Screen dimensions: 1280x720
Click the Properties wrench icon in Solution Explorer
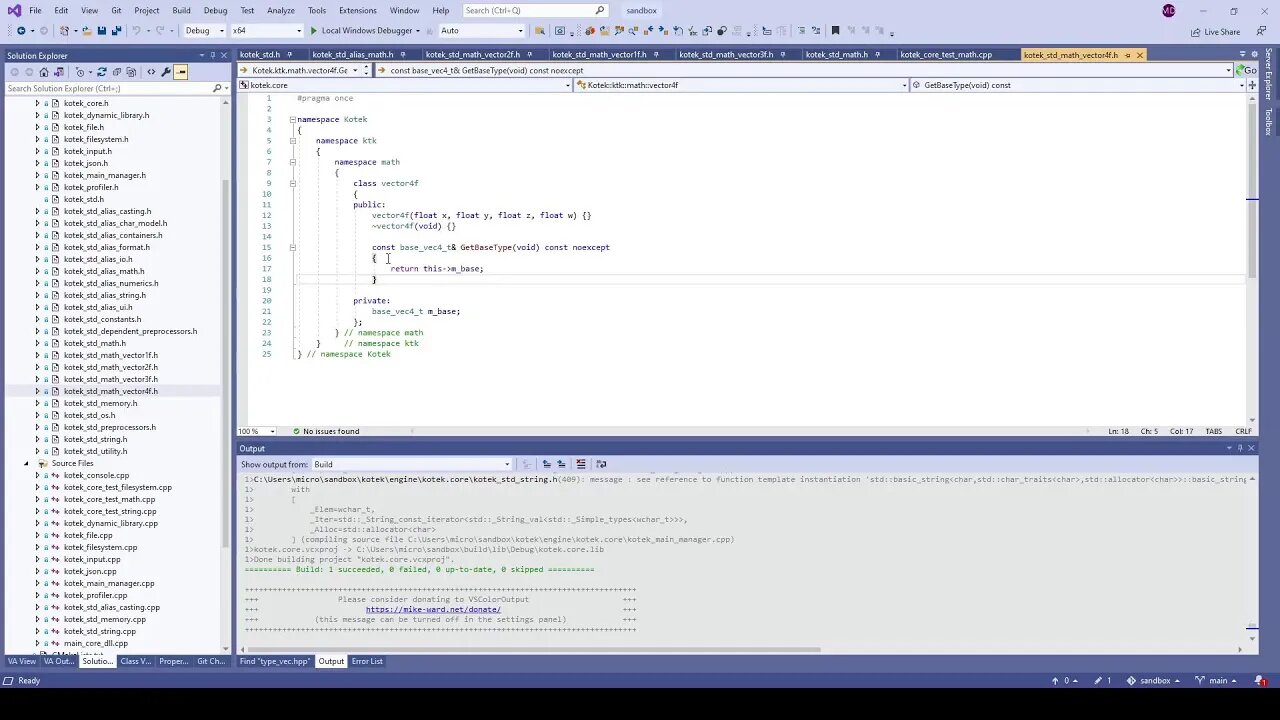166,72
